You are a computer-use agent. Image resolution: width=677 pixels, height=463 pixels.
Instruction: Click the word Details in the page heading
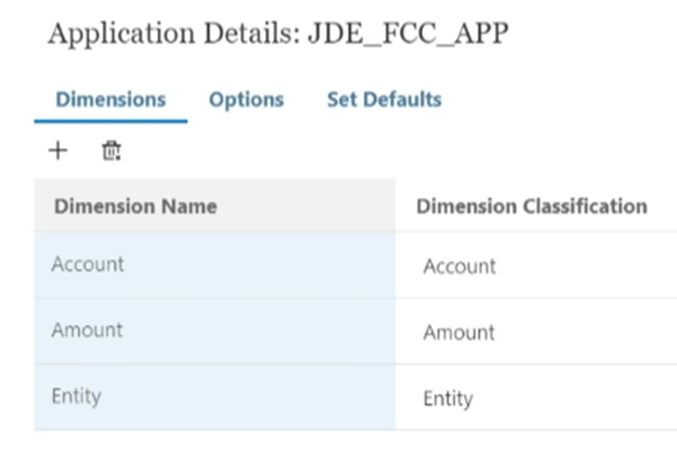click(x=252, y=33)
